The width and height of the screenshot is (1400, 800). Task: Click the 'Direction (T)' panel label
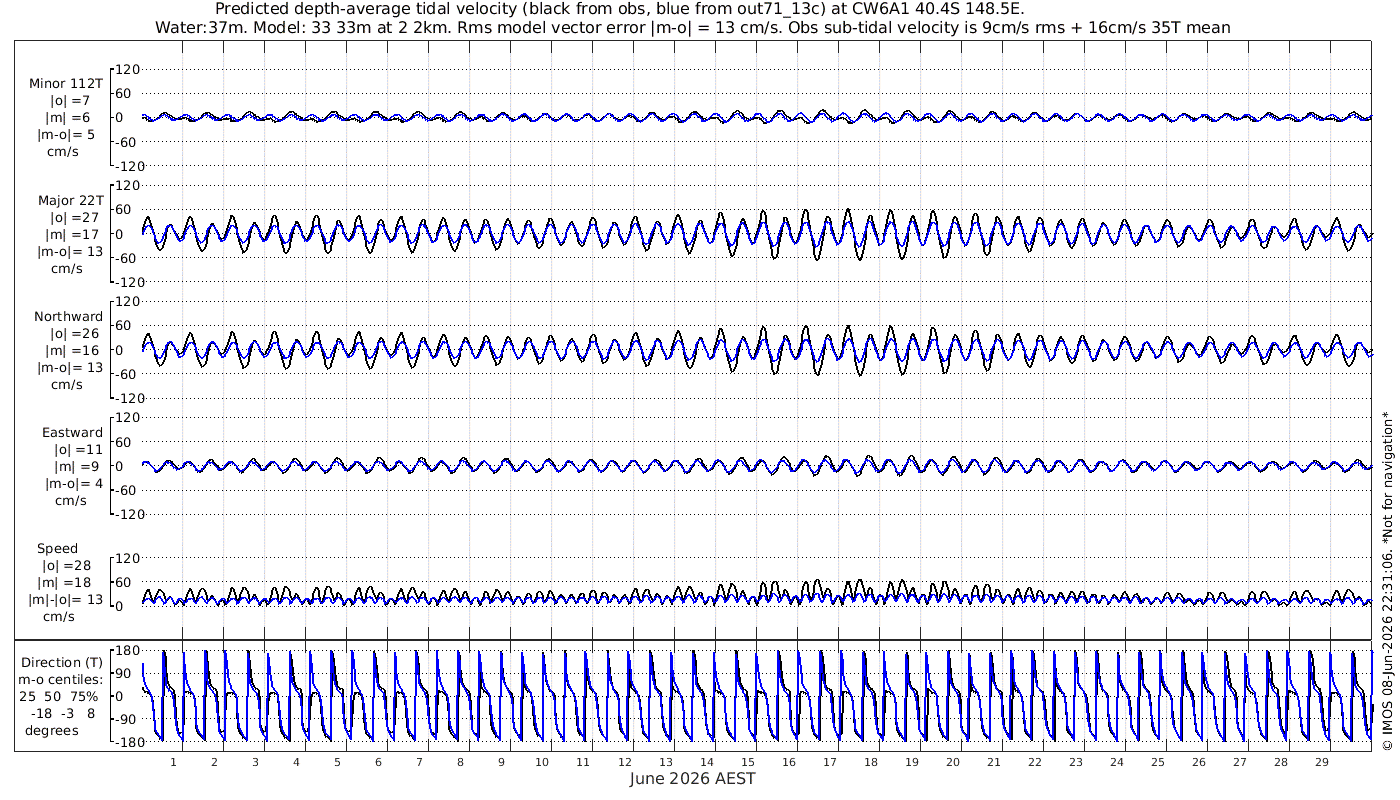click(x=62, y=663)
